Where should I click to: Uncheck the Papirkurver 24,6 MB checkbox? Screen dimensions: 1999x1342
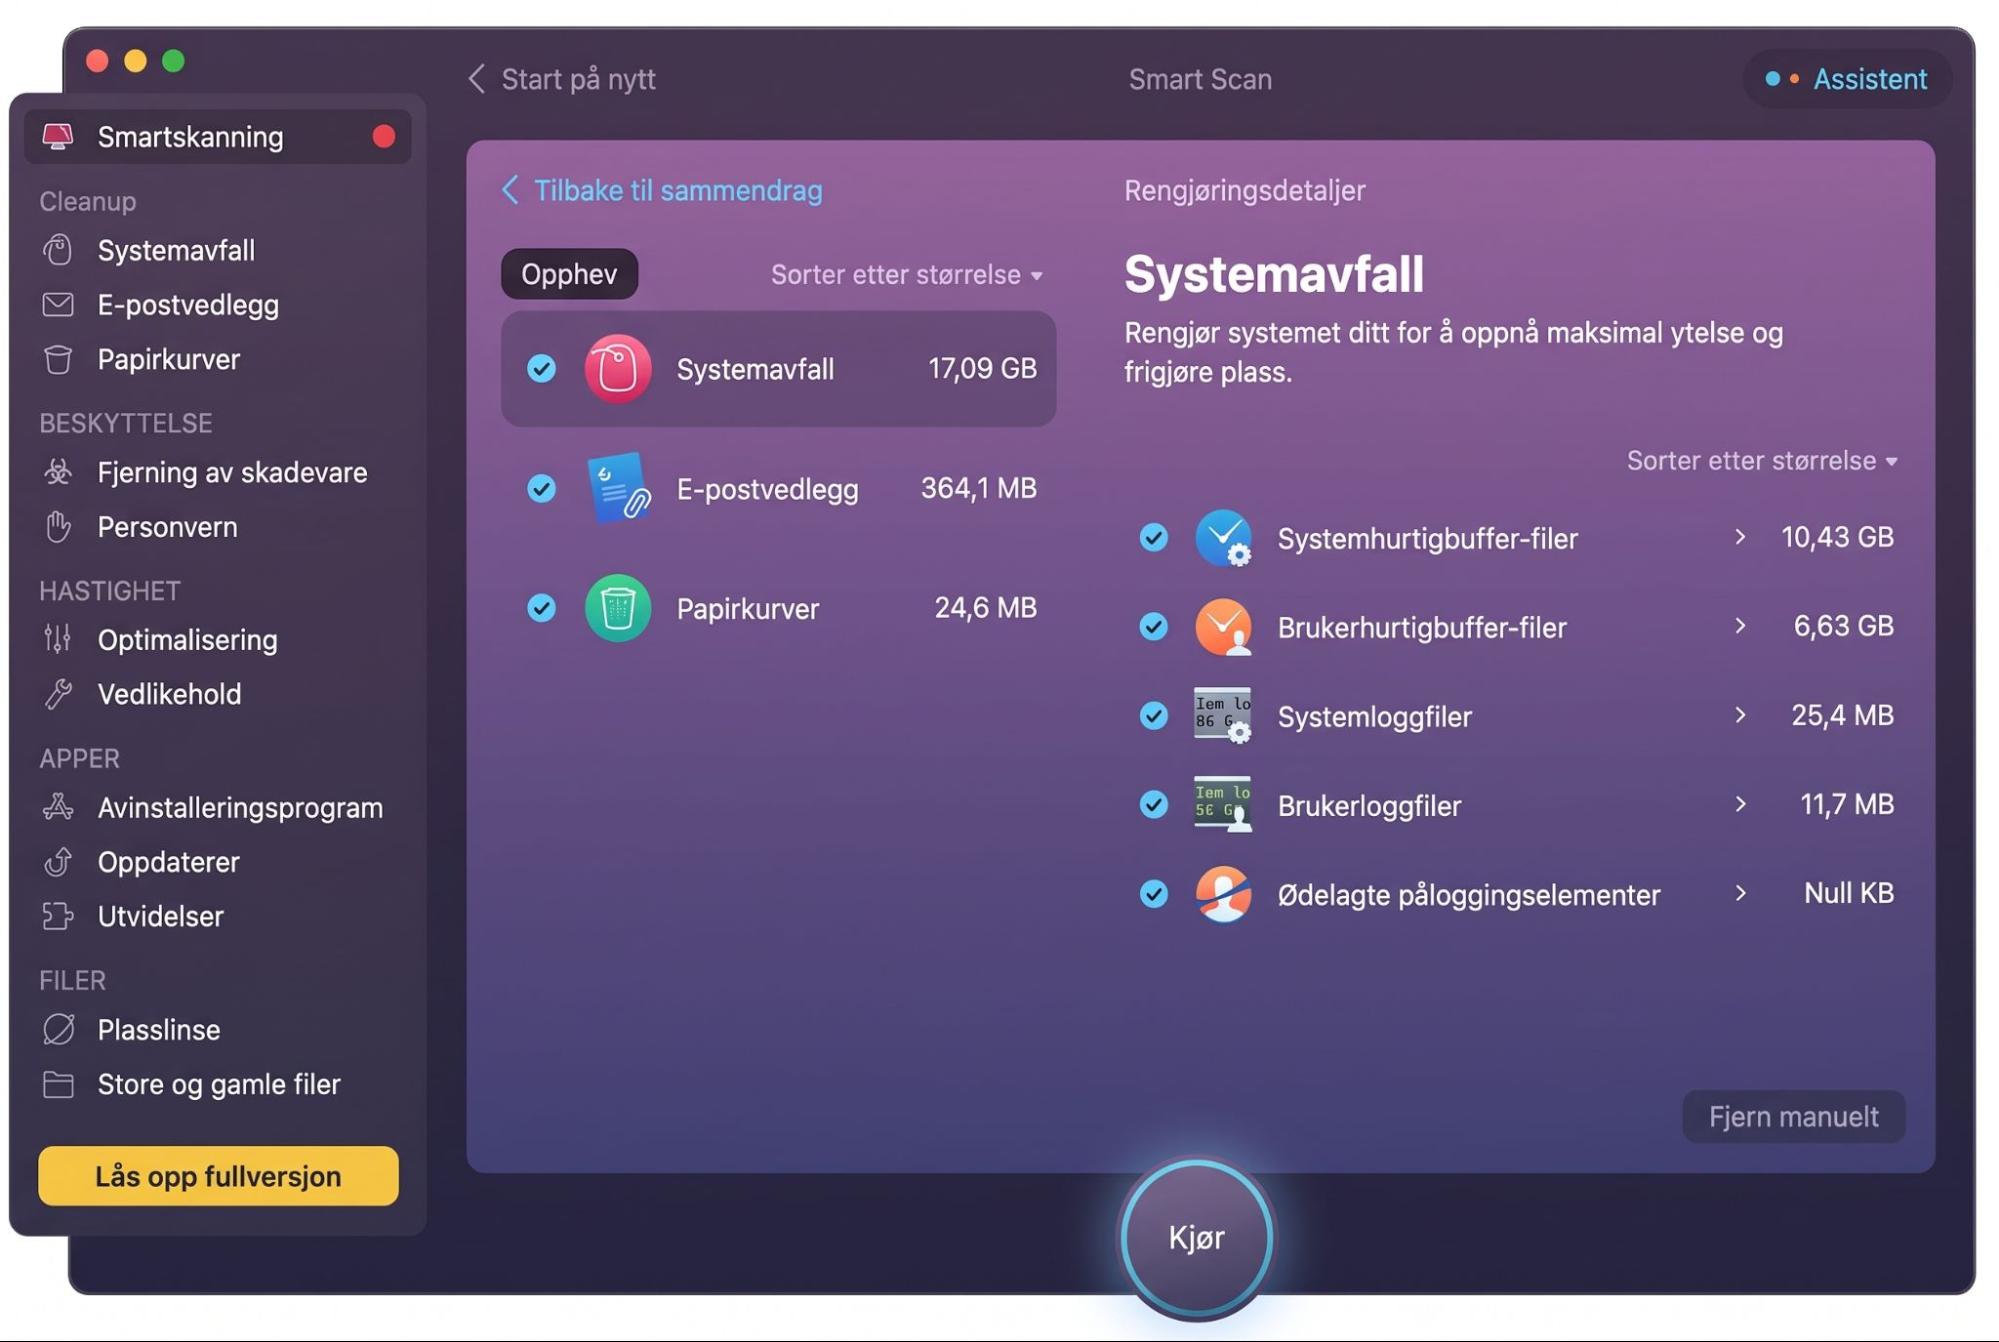pos(541,608)
